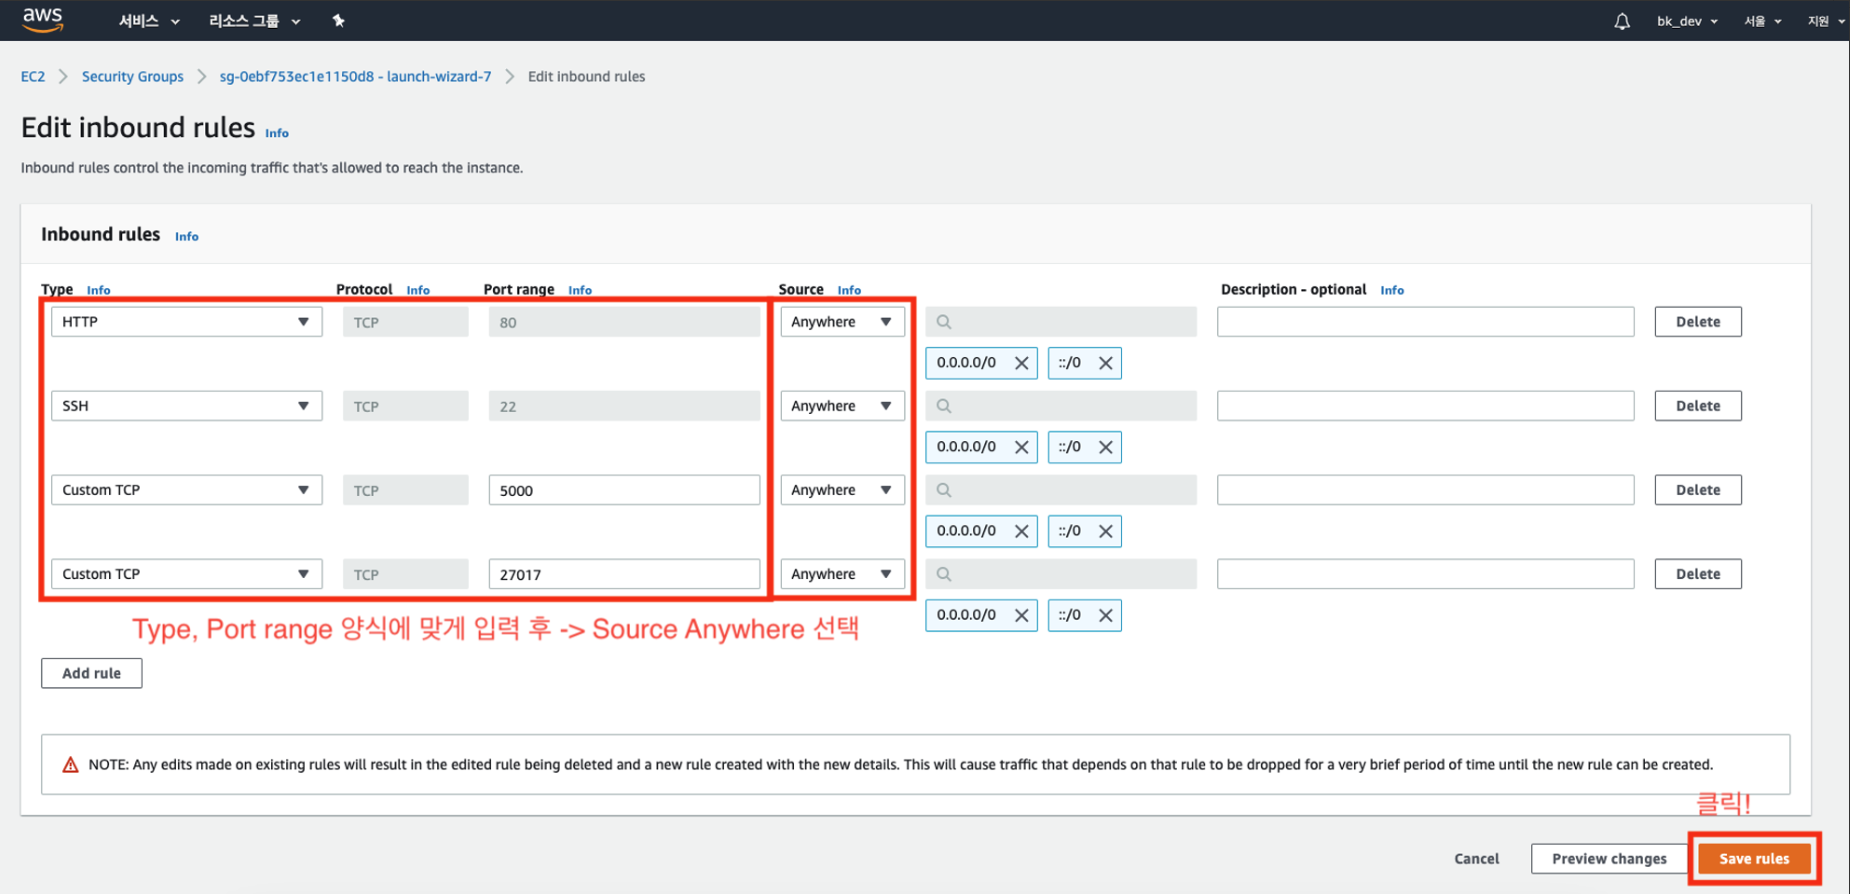Click the port range field containing 27017
The height and width of the screenshot is (894, 1850).
tap(624, 574)
